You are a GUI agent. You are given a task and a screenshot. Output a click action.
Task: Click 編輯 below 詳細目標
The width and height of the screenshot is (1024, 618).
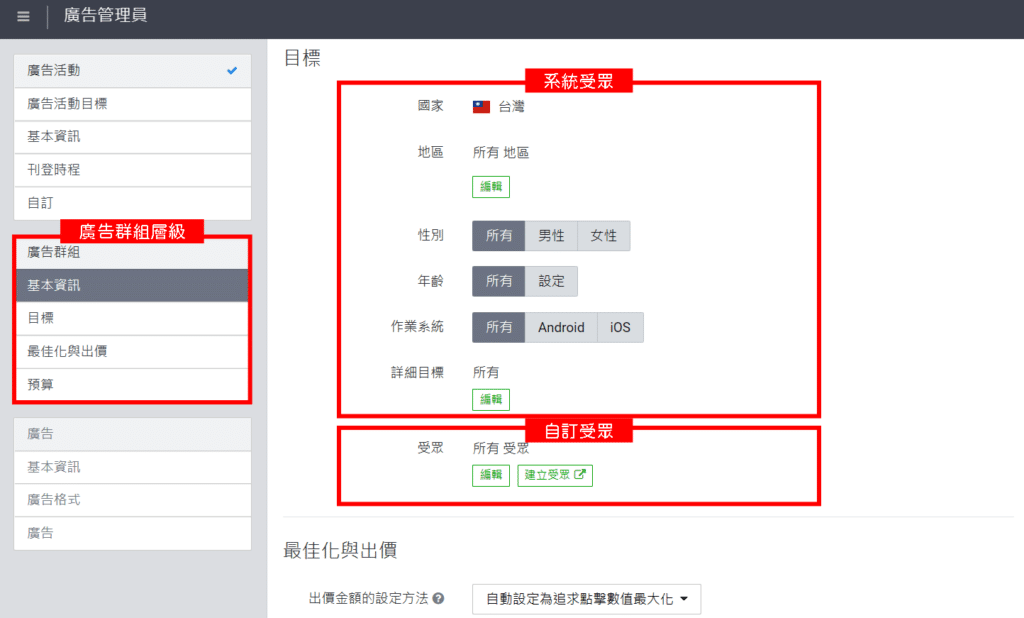tap(490, 399)
